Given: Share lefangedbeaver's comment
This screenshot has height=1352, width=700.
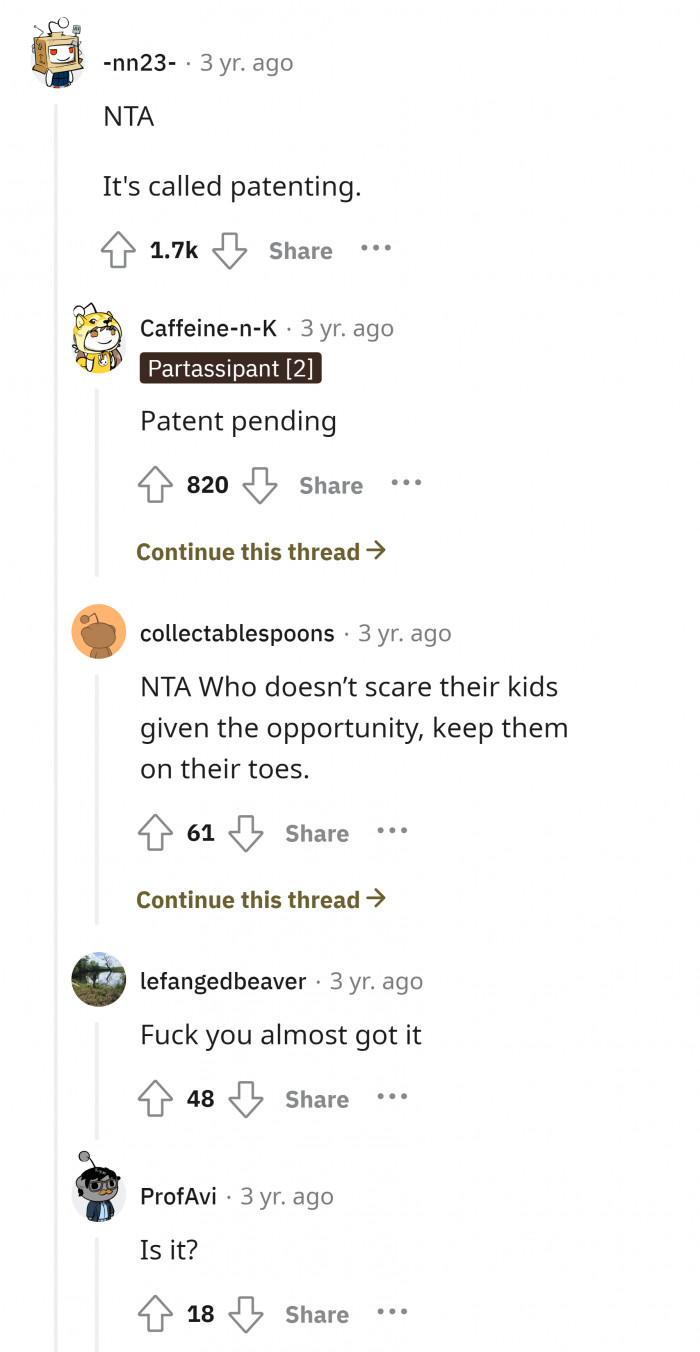Looking at the screenshot, I should point(316,1098).
